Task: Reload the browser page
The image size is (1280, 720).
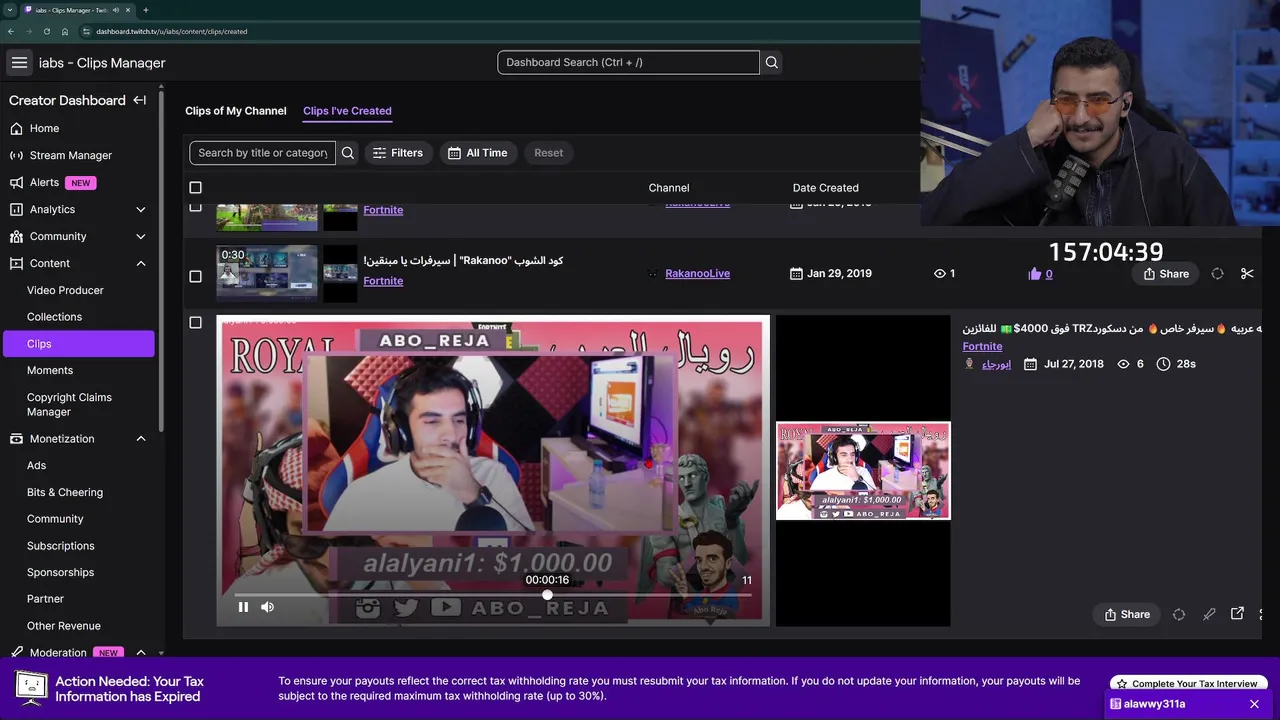Action: [x=46, y=31]
